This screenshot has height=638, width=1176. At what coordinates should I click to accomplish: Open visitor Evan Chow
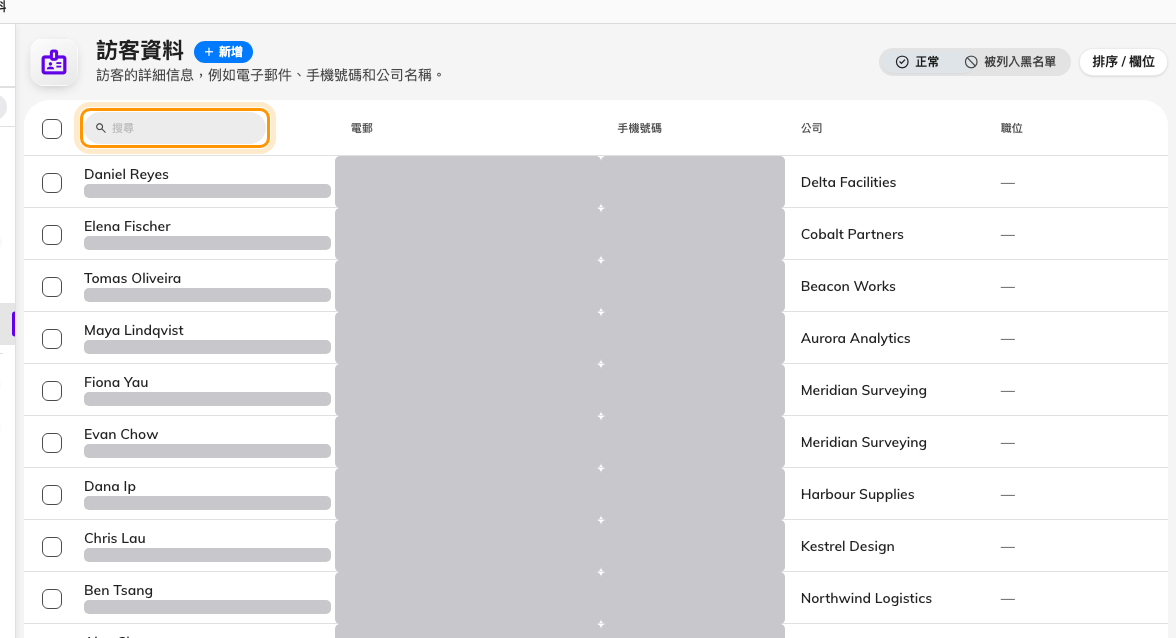[121, 434]
